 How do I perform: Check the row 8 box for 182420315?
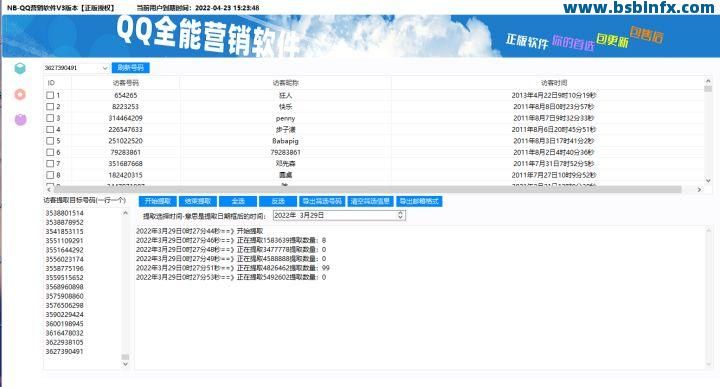50,175
